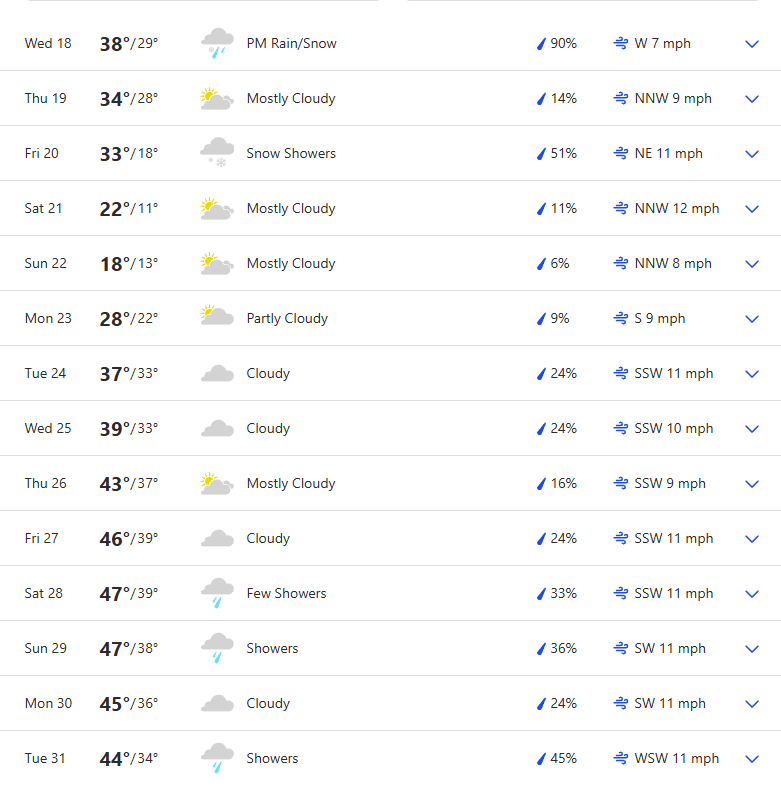Click the wind icon beside NE 11 mph
This screenshot has height=792, width=781.
tap(621, 154)
